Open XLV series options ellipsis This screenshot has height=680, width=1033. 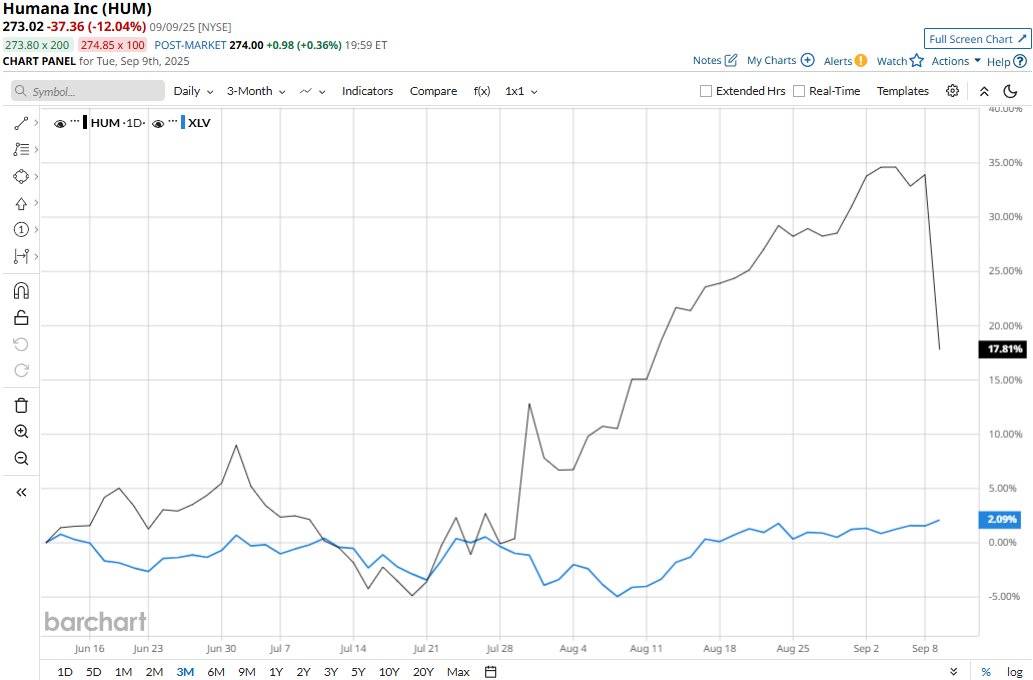[173, 121]
